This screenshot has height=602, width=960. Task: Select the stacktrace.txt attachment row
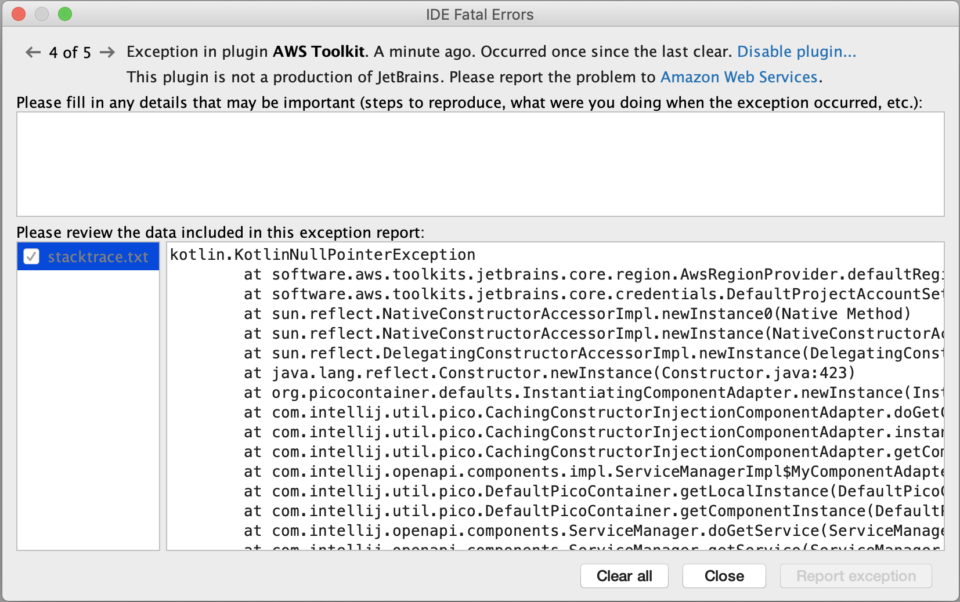click(x=88, y=257)
